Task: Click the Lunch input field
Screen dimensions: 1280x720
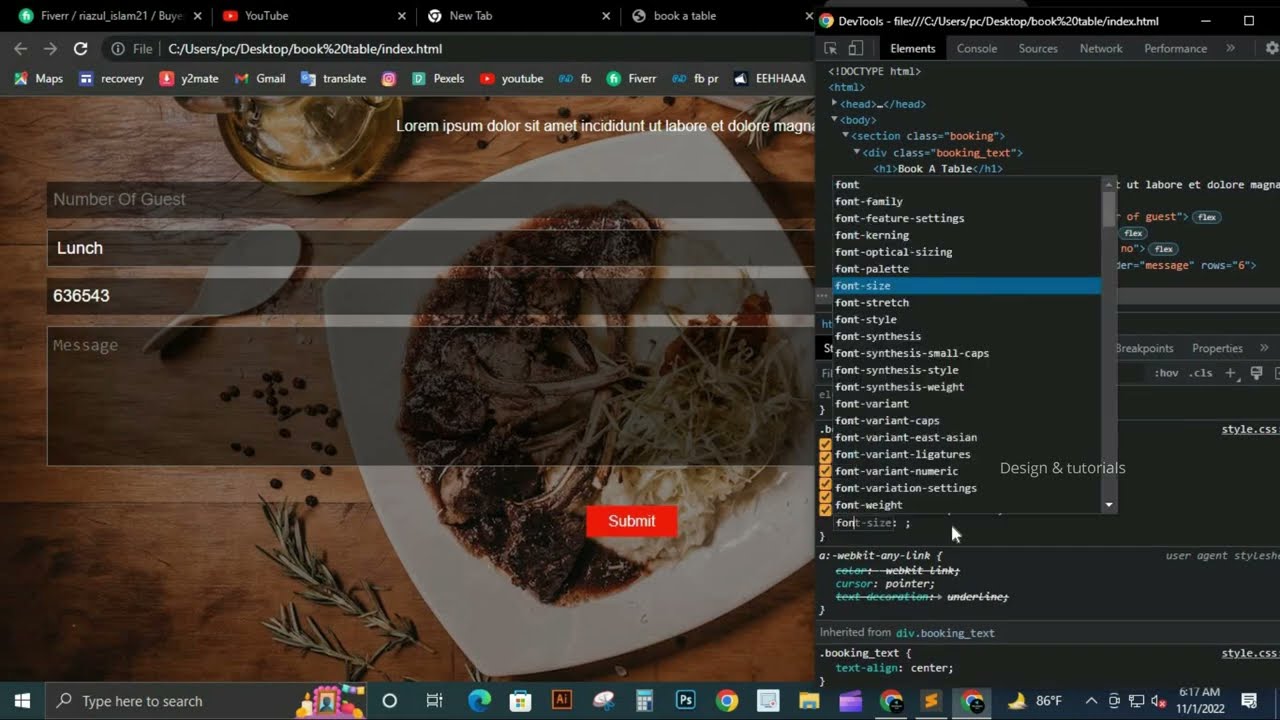Action: tap(431, 248)
